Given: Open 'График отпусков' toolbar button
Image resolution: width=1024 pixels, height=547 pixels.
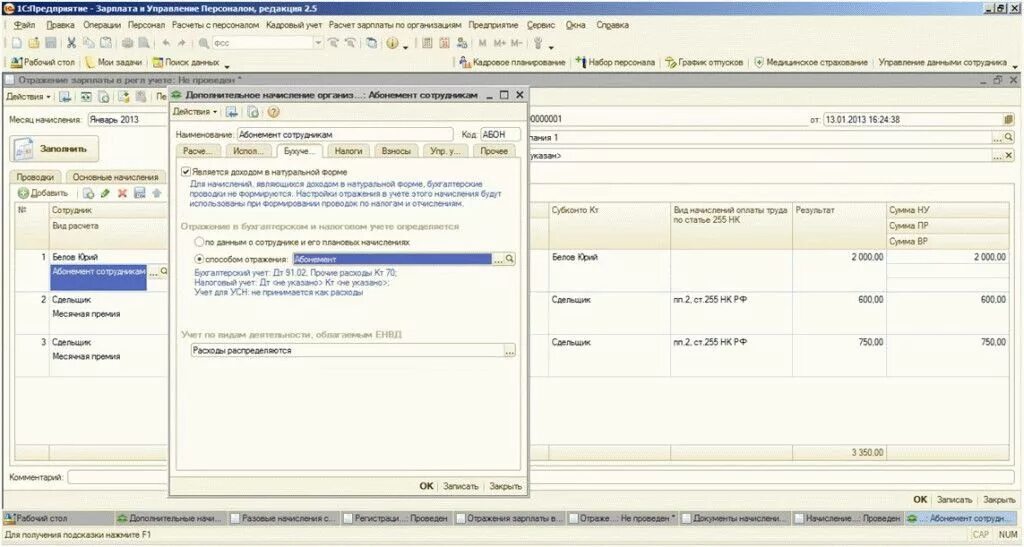Looking at the screenshot, I should pyautogui.click(x=704, y=63).
